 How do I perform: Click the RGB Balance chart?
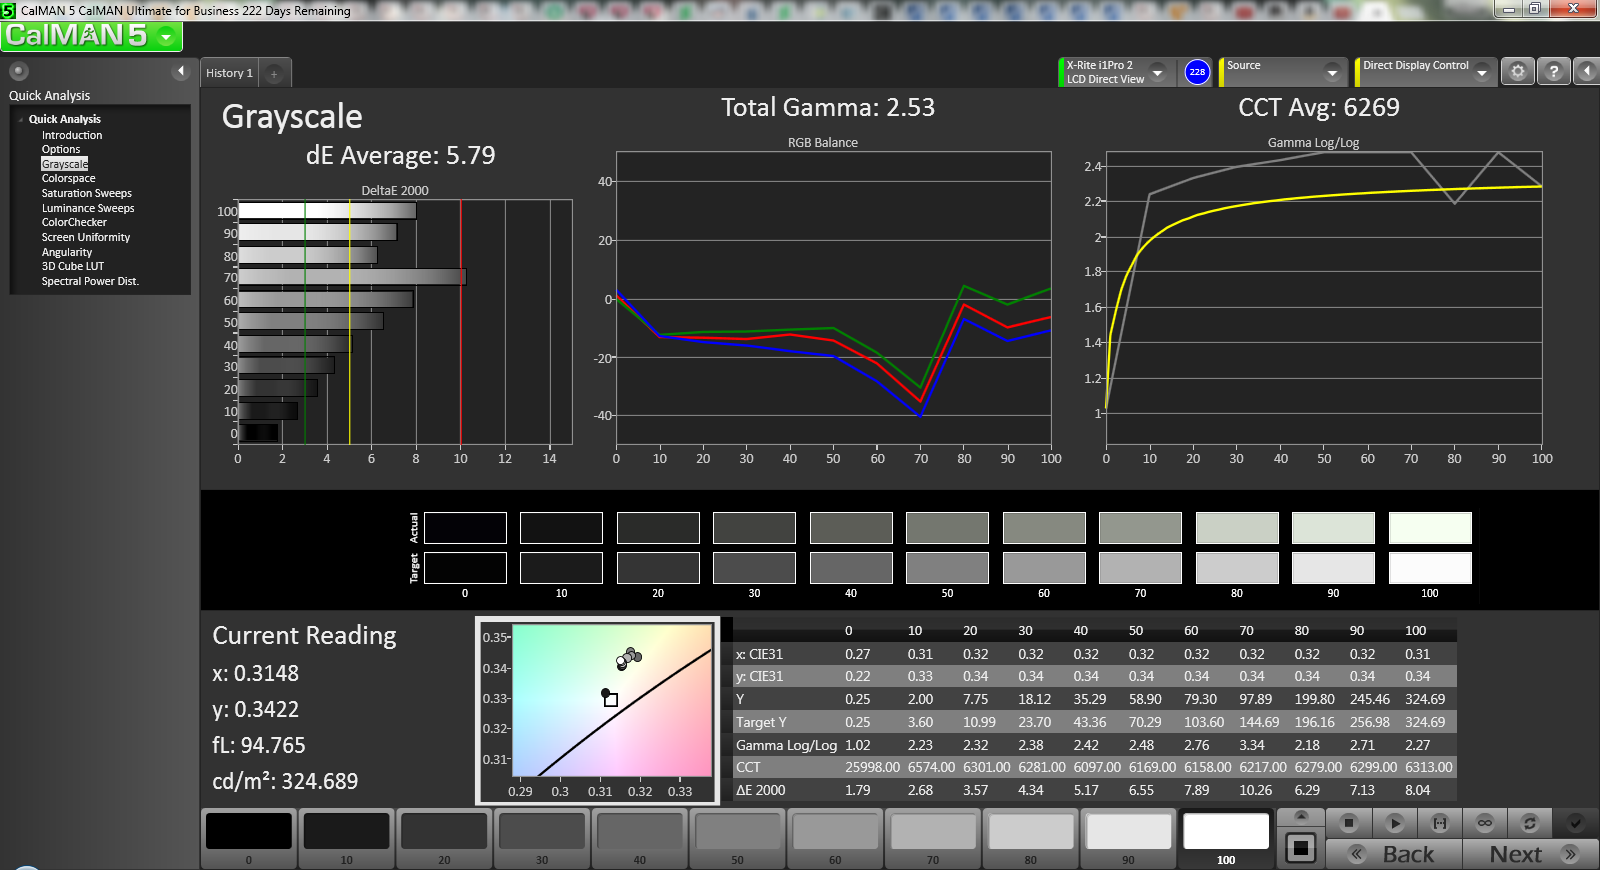(x=833, y=298)
